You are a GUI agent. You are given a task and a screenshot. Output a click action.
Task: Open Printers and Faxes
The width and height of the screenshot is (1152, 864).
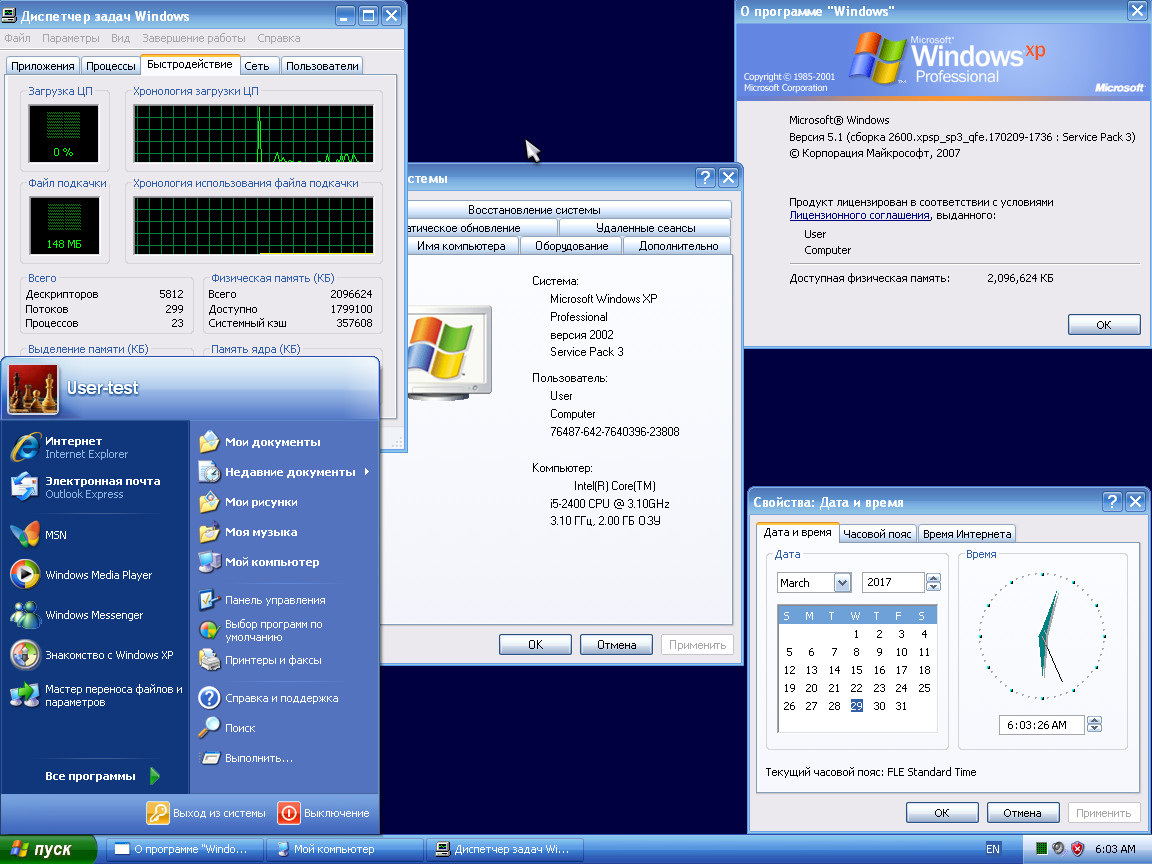272,660
